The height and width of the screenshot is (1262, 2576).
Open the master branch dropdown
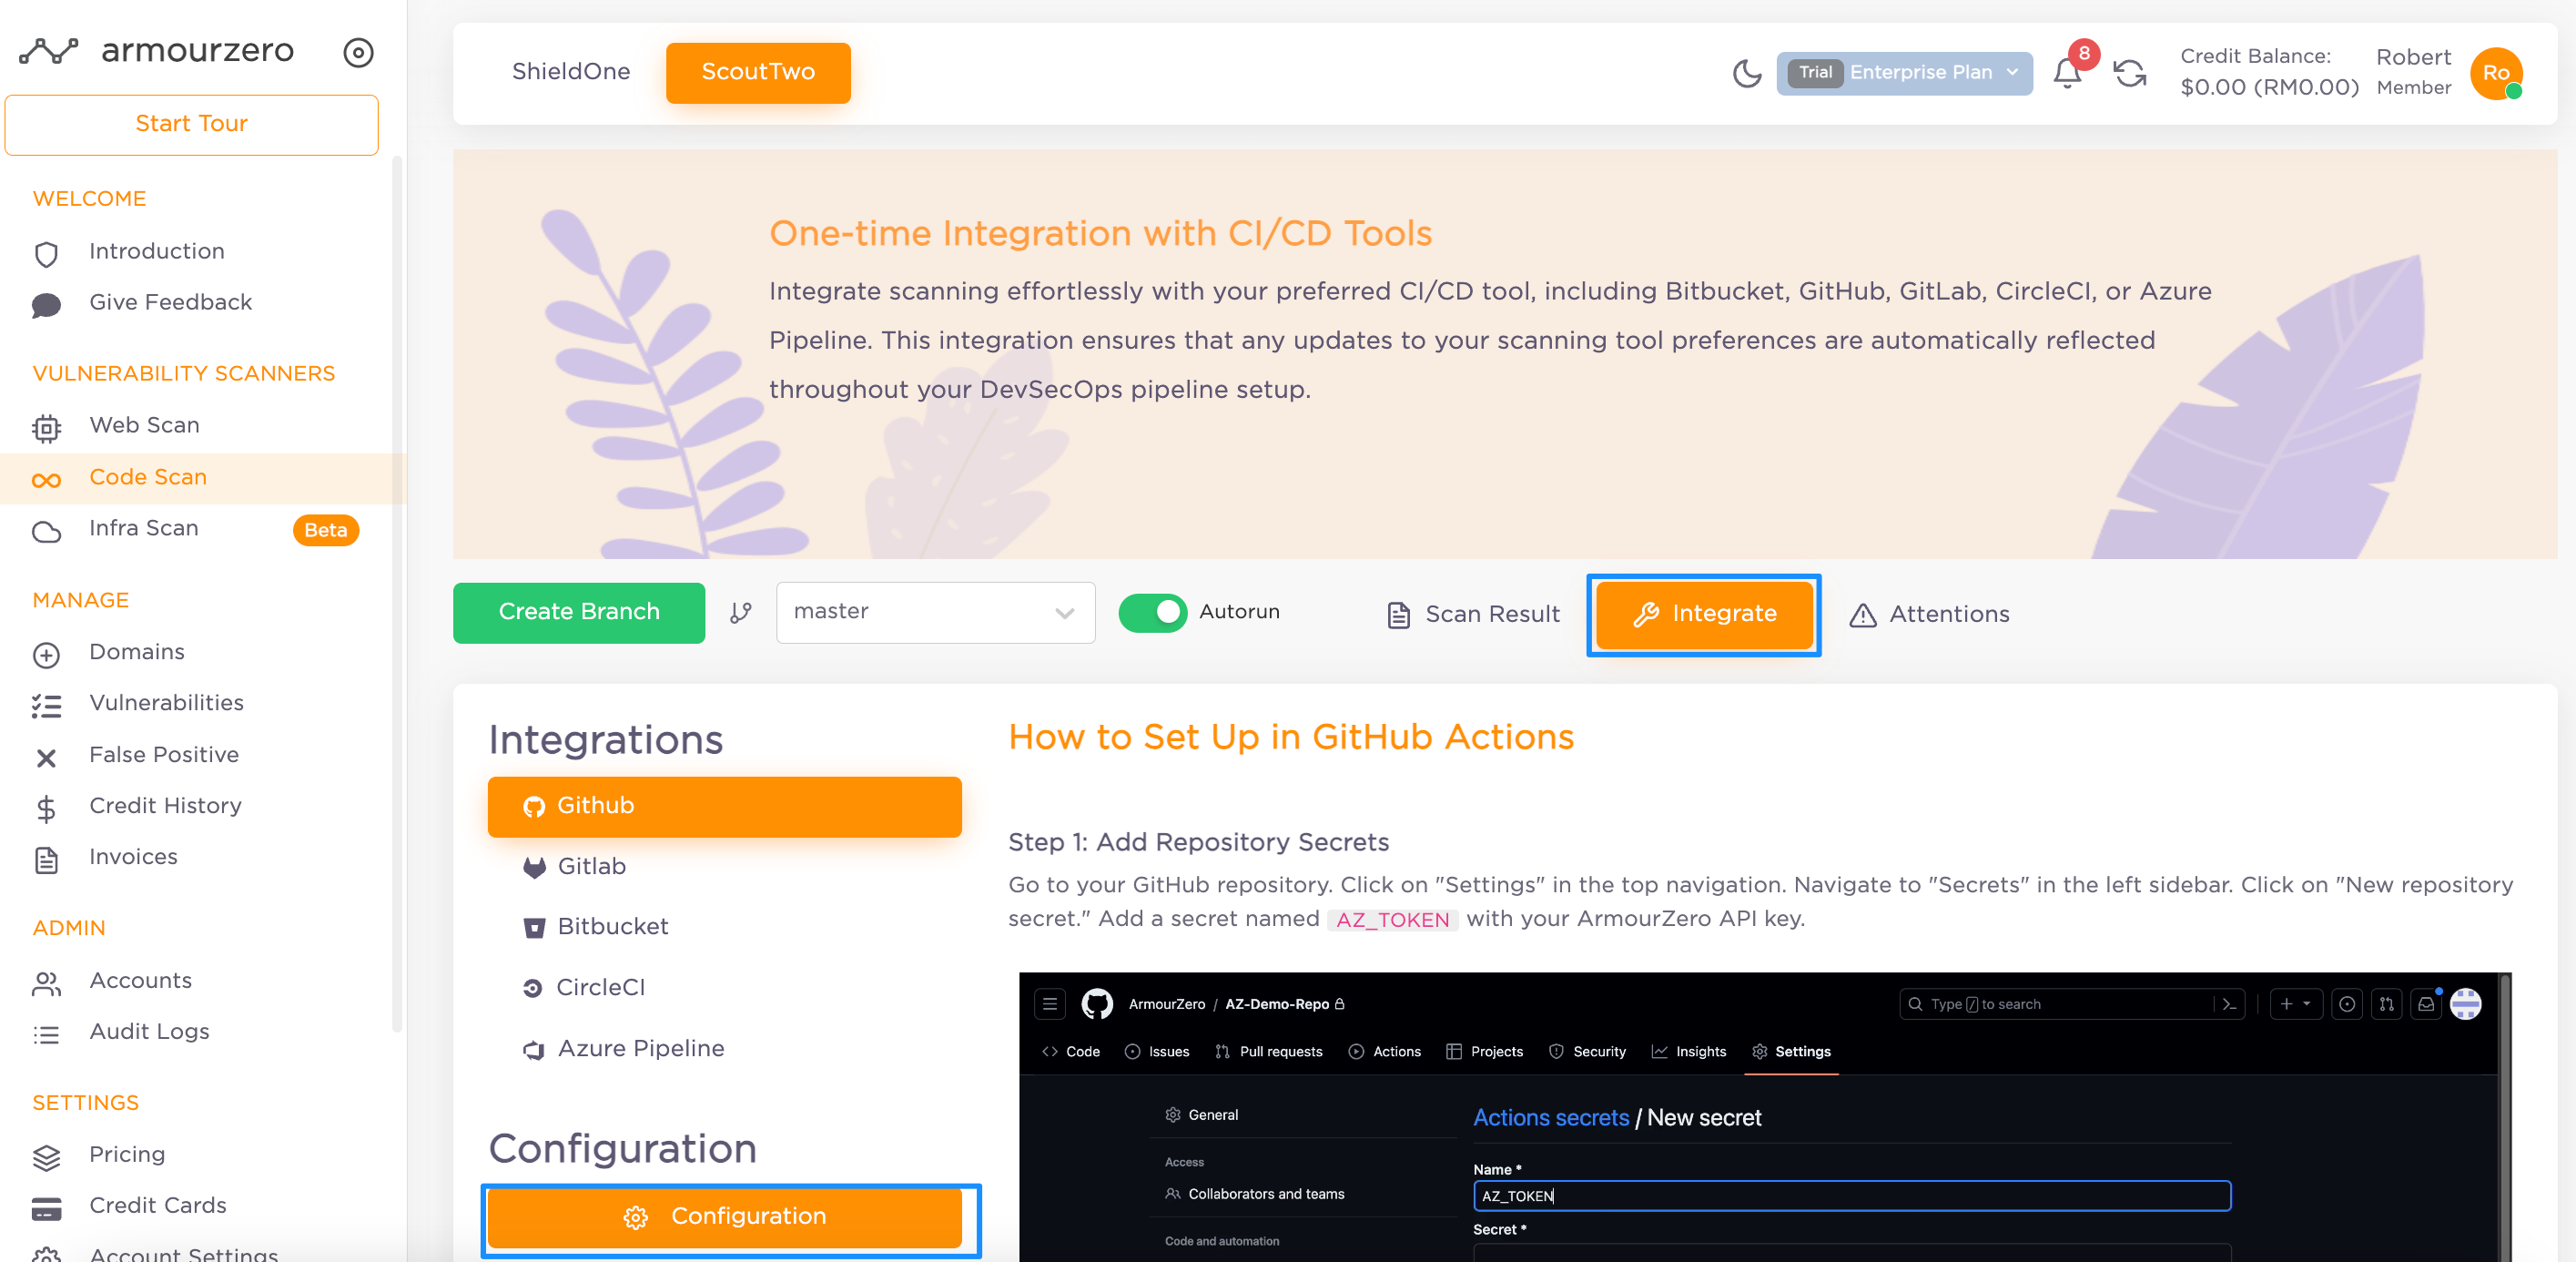[x=934, y=612]
